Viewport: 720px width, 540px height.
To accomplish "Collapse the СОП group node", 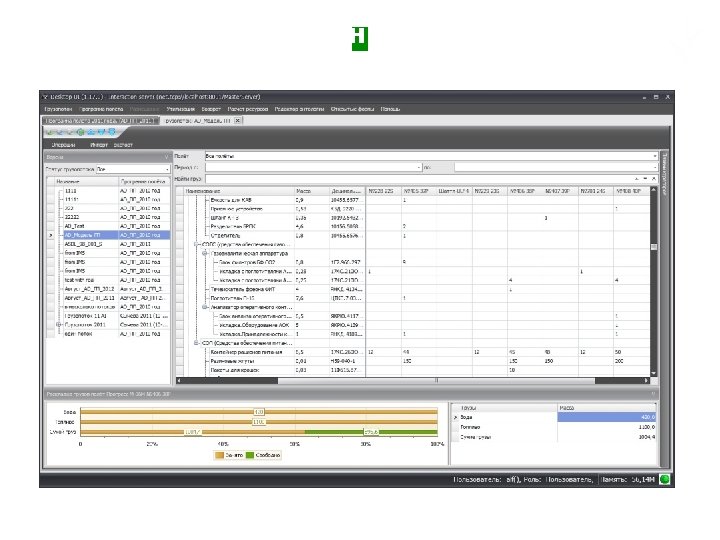I will [x=196, y=343].
